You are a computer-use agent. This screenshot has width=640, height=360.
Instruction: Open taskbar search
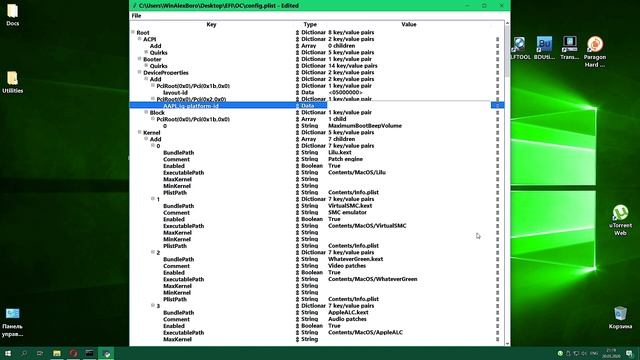point(24,353)
